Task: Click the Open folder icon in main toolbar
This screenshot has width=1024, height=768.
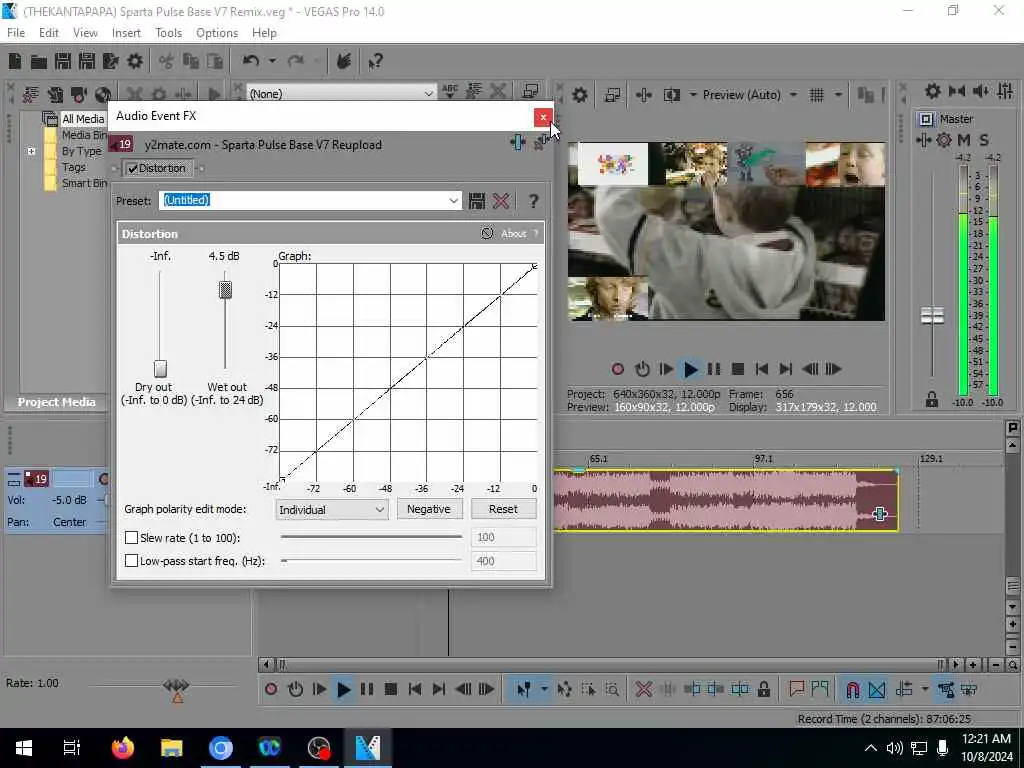Action: (x=39, y=61)
